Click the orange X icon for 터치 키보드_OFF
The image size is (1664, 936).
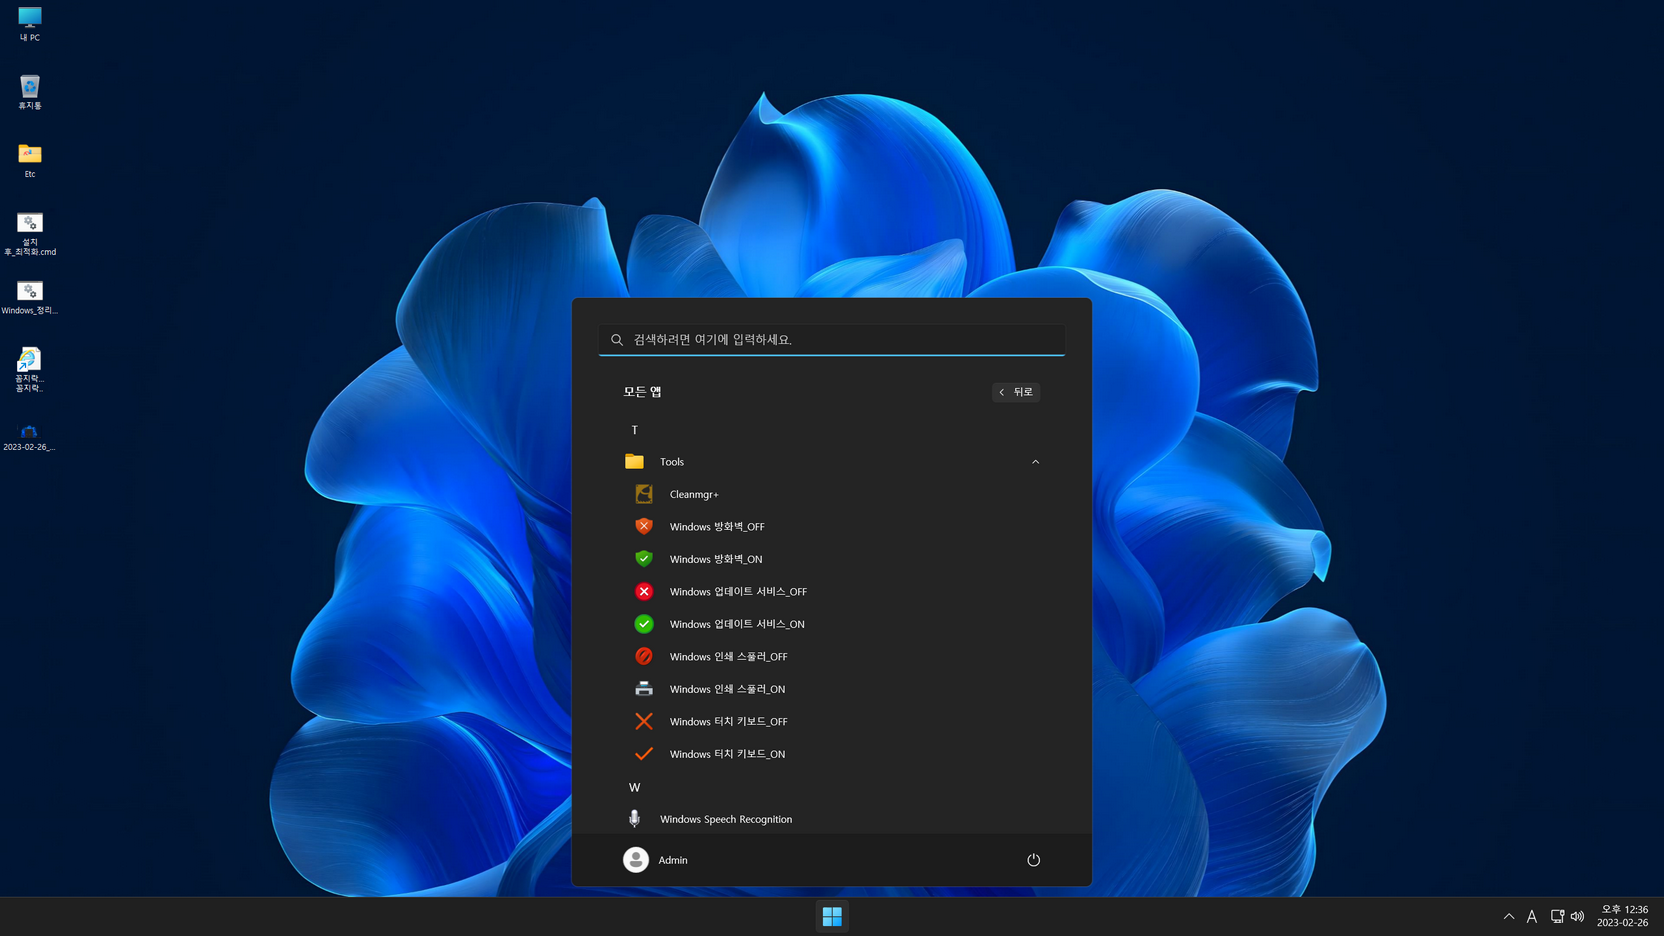(644, 721)
